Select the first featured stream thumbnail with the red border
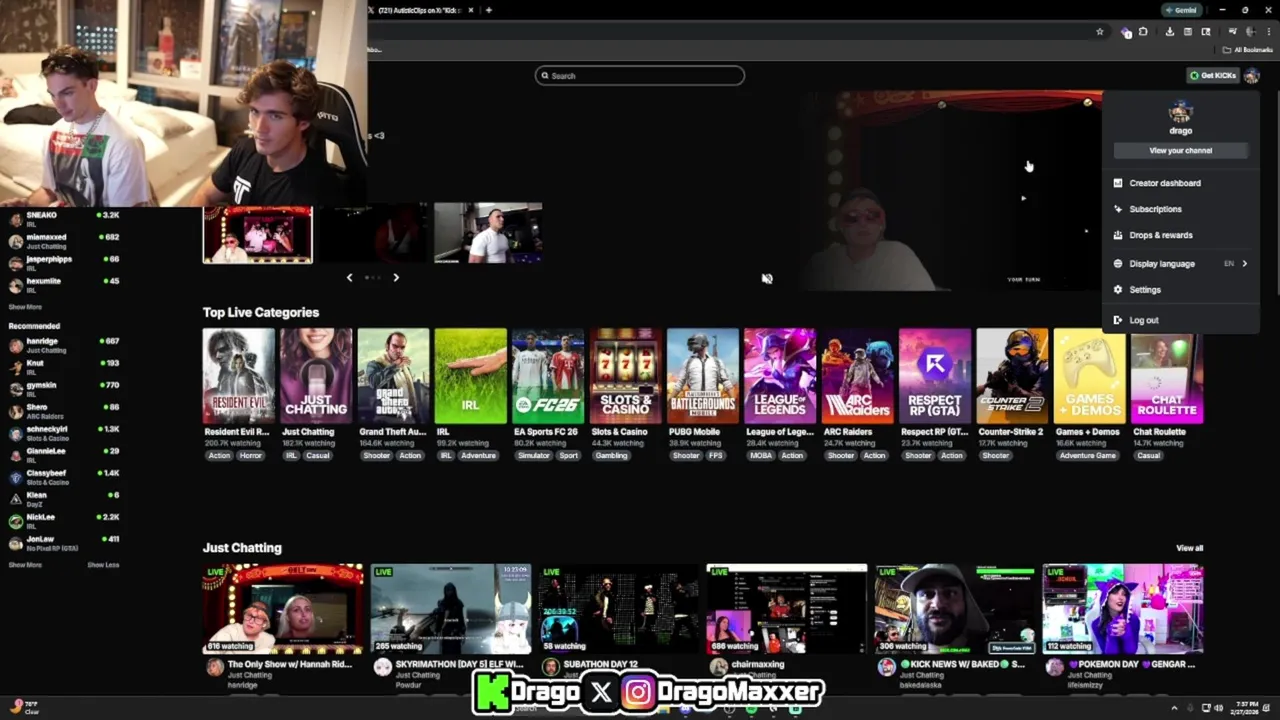The width and height of the screenshot is (1280, 720). (x=258, y=235)
